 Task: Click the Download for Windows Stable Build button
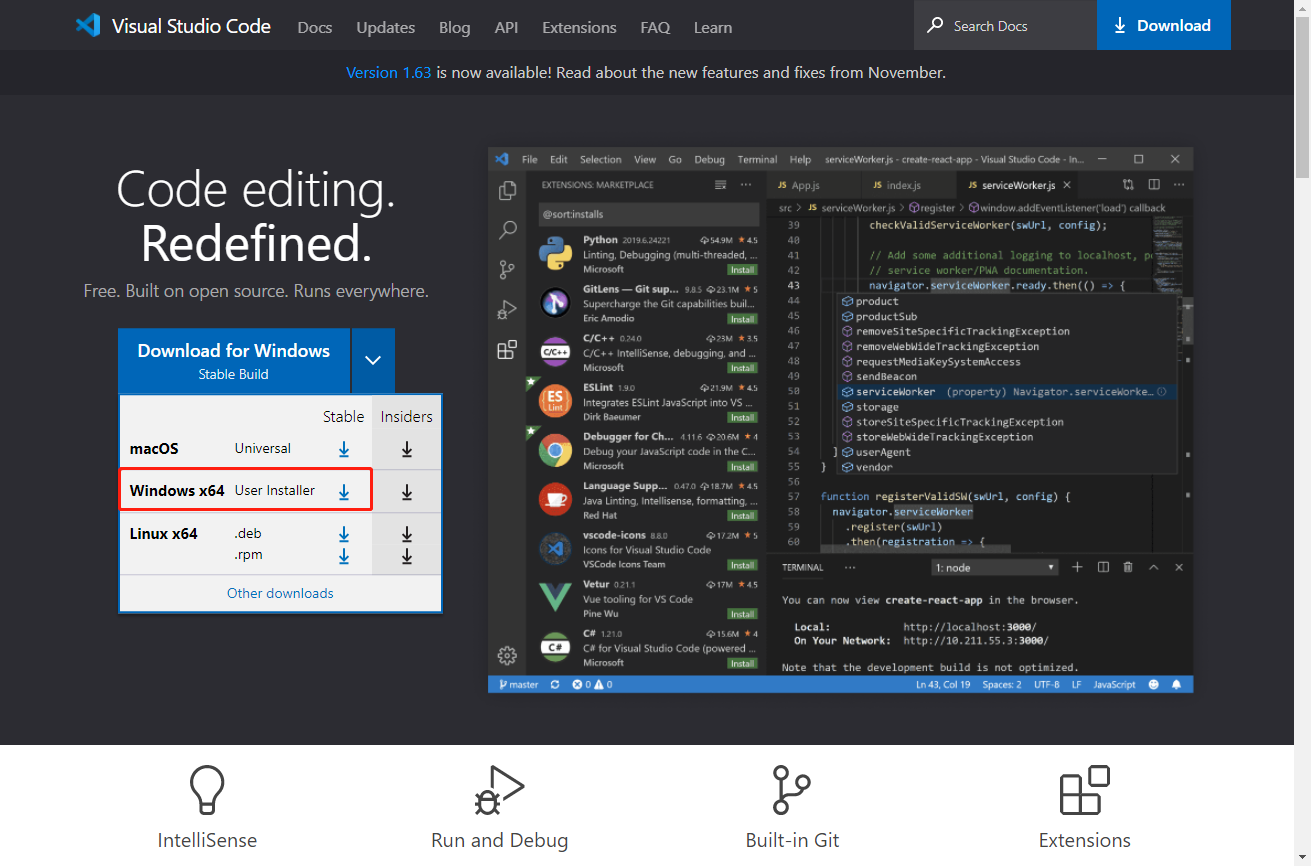pyautogui.click(x=234, y=360)
